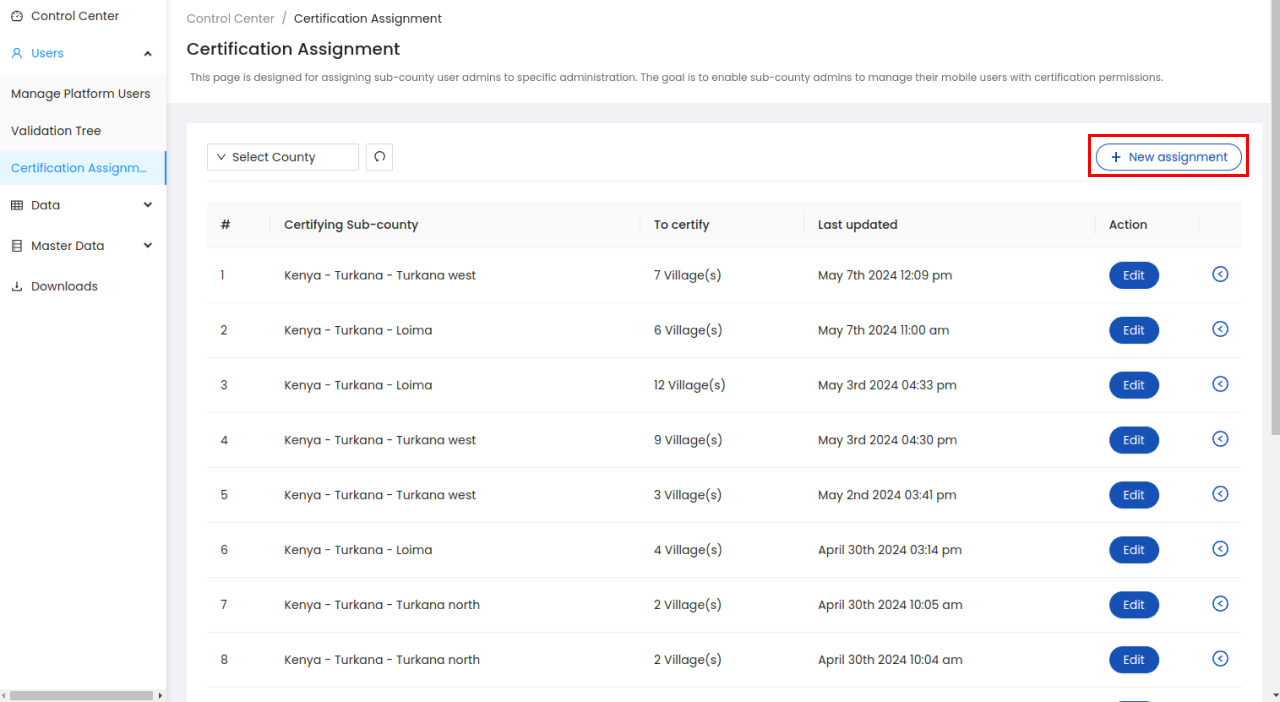Click '12 Village(s)' cell

tap(689, 385)
